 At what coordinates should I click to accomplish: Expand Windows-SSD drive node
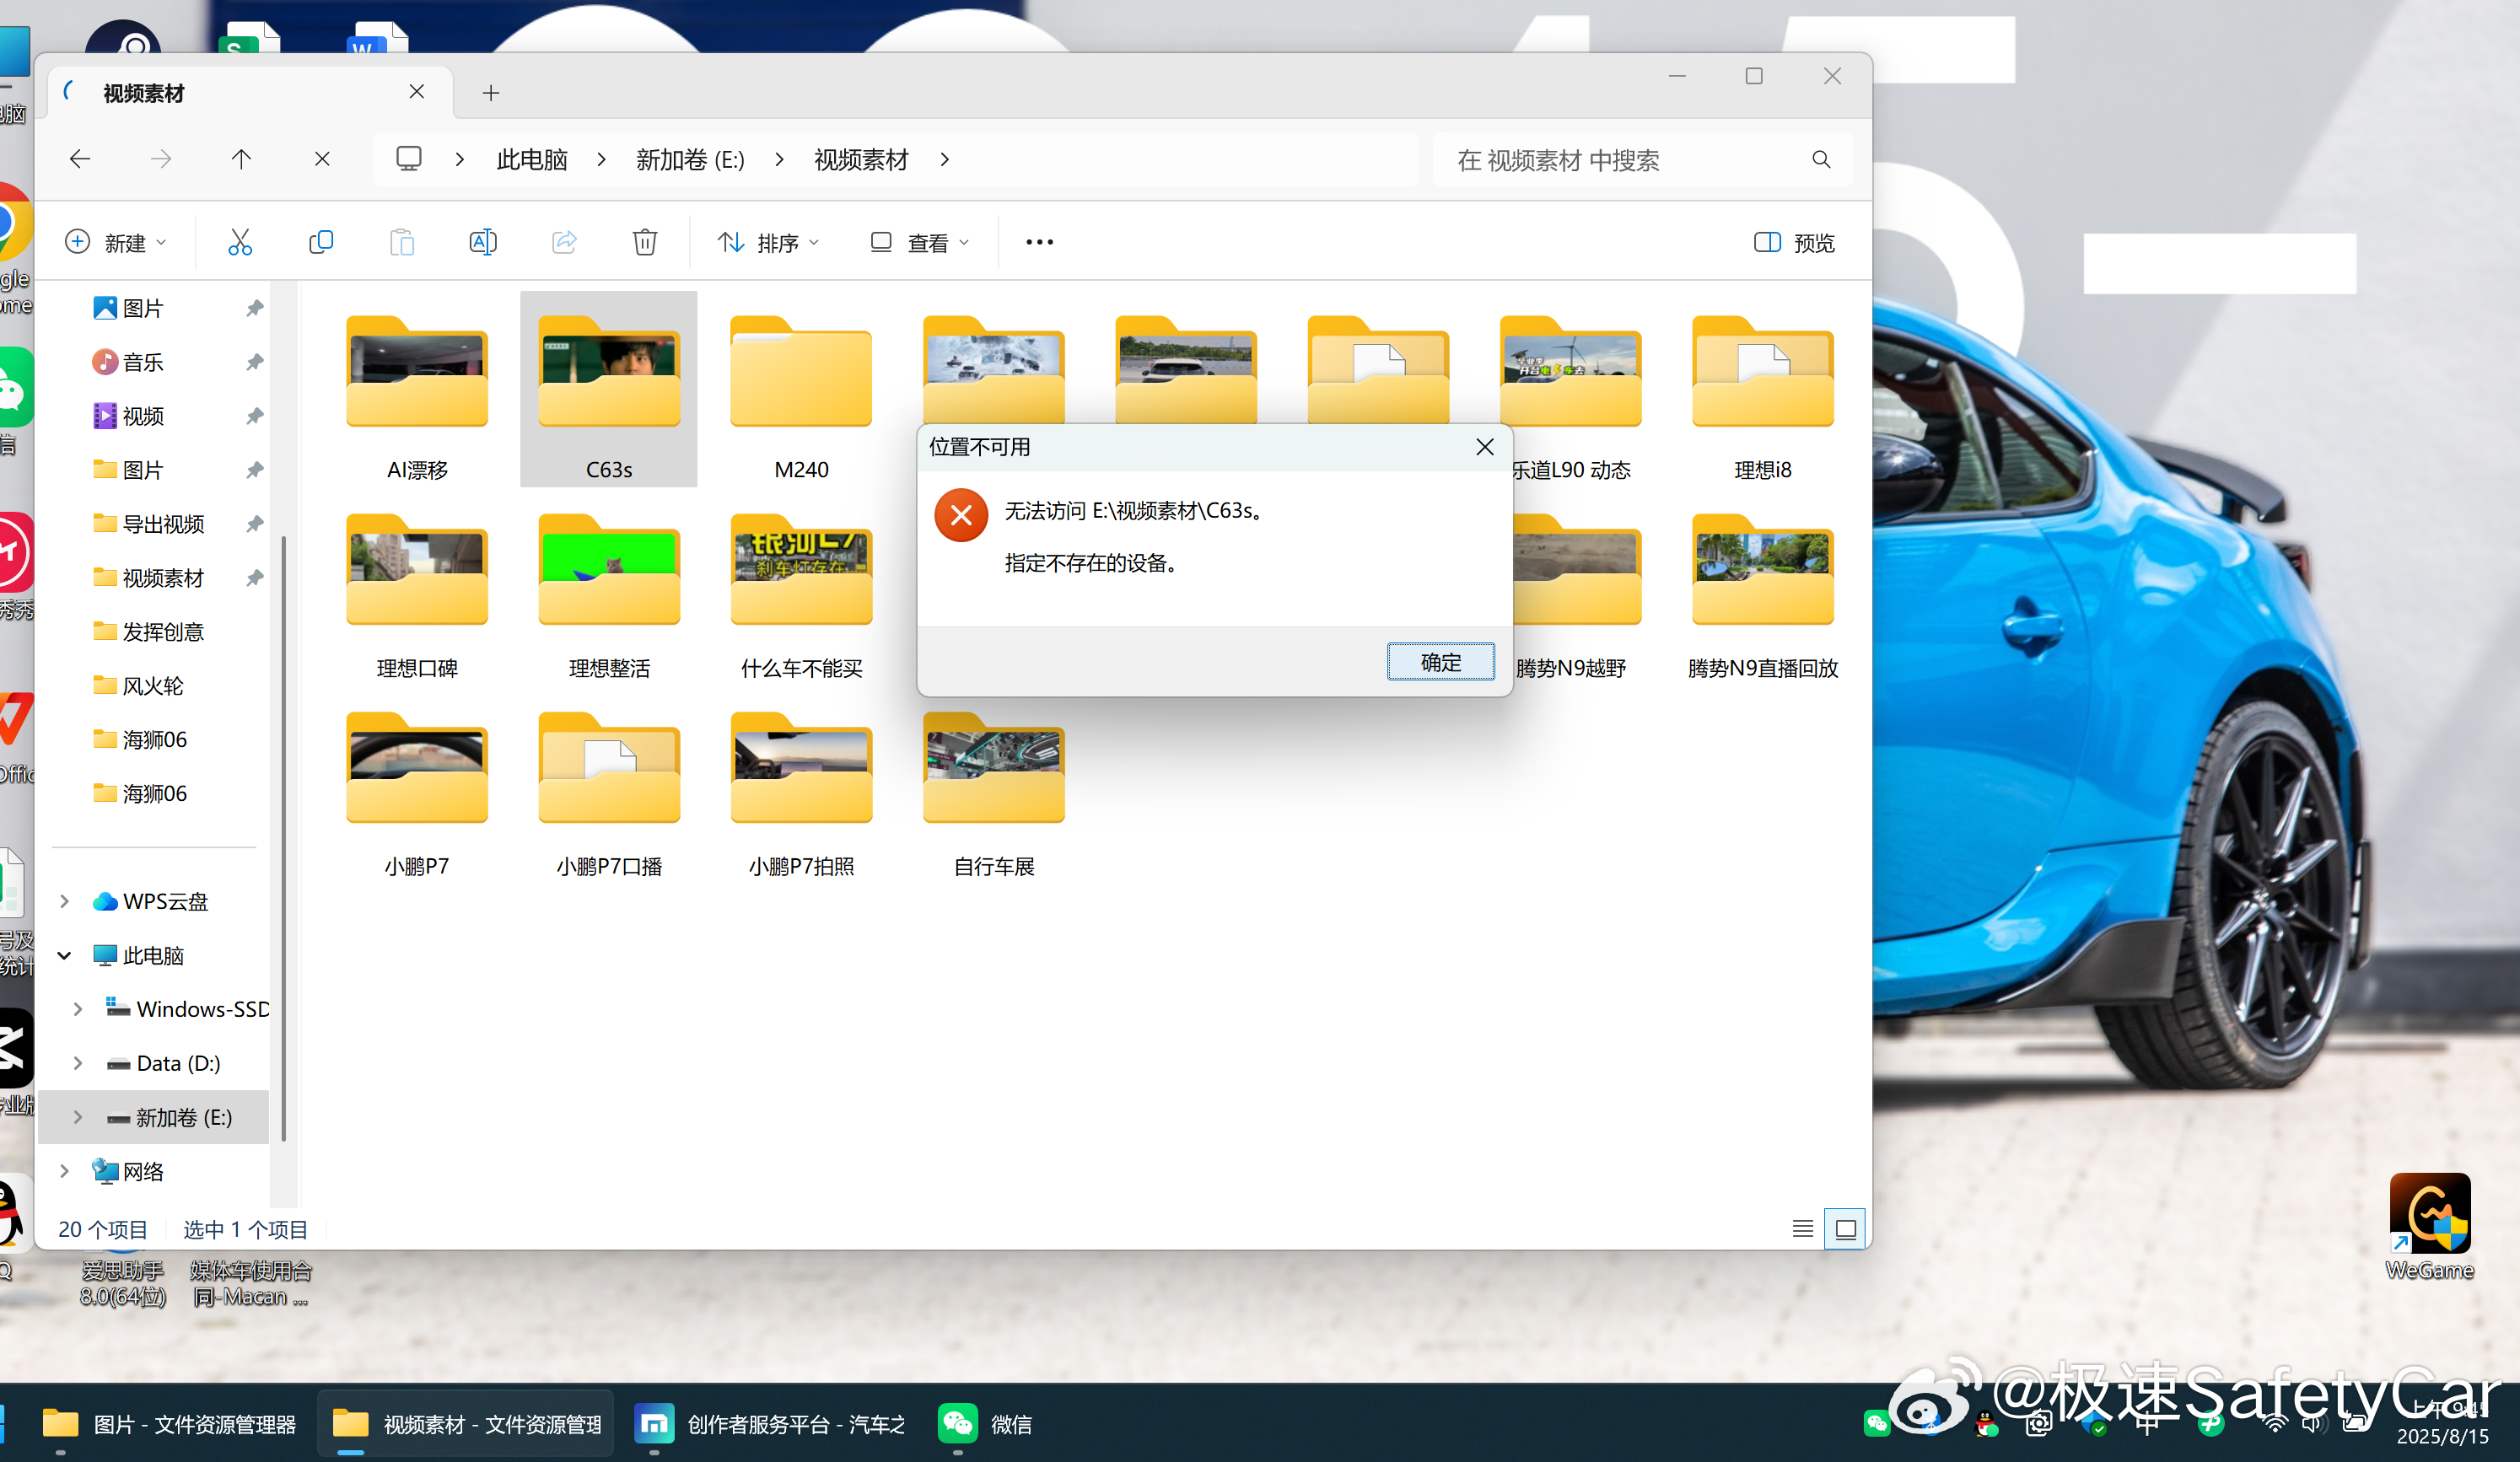[78, 1009]
